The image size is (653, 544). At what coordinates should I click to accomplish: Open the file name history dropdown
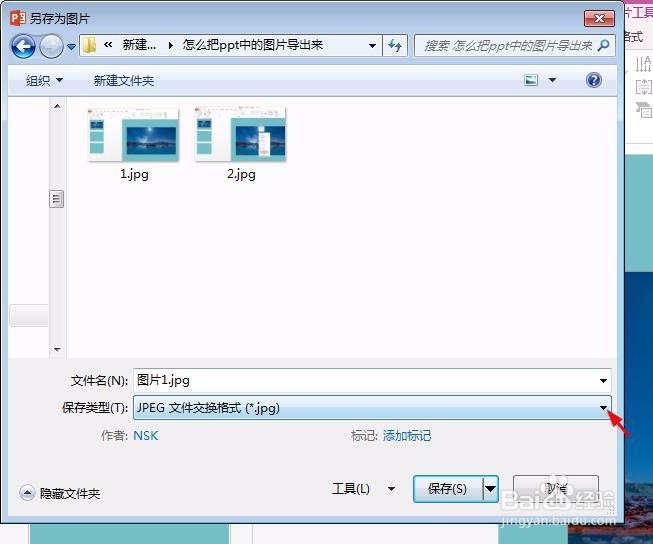603,380
